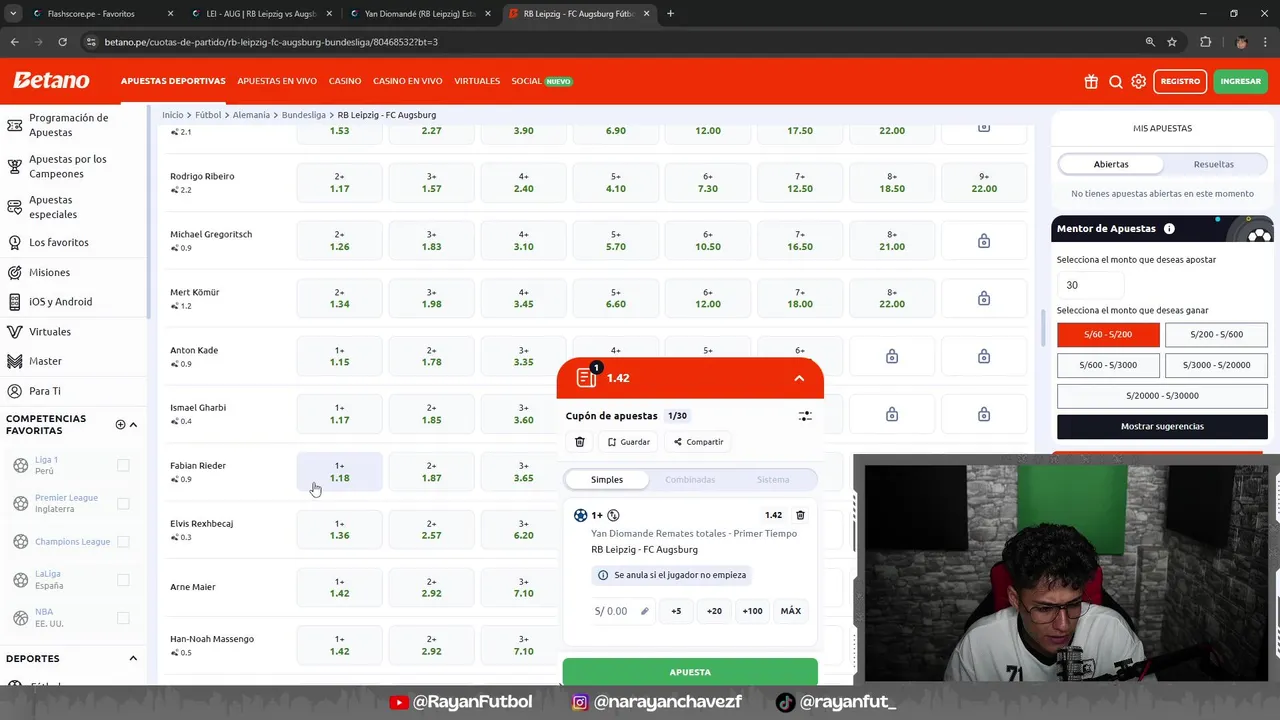This screenshot has width=1280, height=720.
Task: Click the Betano logo
Action: tap(51, 81)
